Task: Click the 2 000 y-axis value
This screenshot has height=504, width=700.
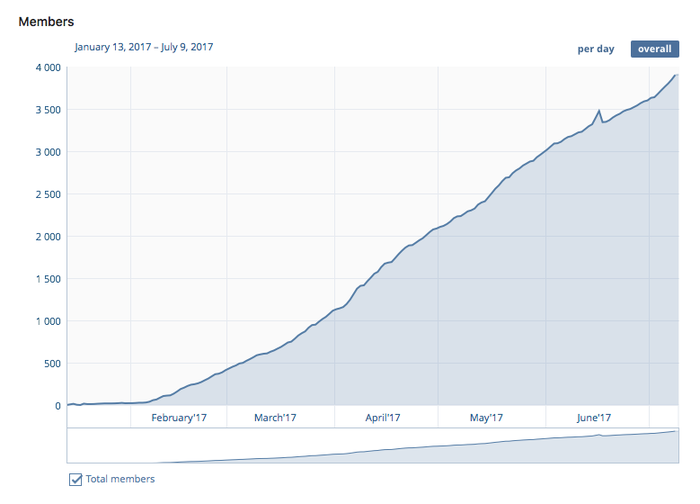Action: coord(48,237)
